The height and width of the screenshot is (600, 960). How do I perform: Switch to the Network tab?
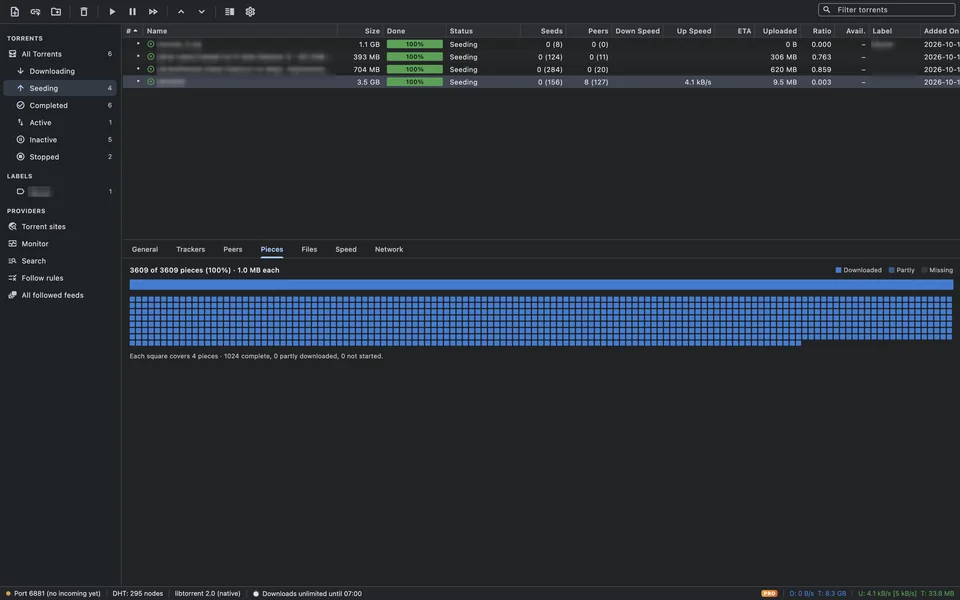389,249
